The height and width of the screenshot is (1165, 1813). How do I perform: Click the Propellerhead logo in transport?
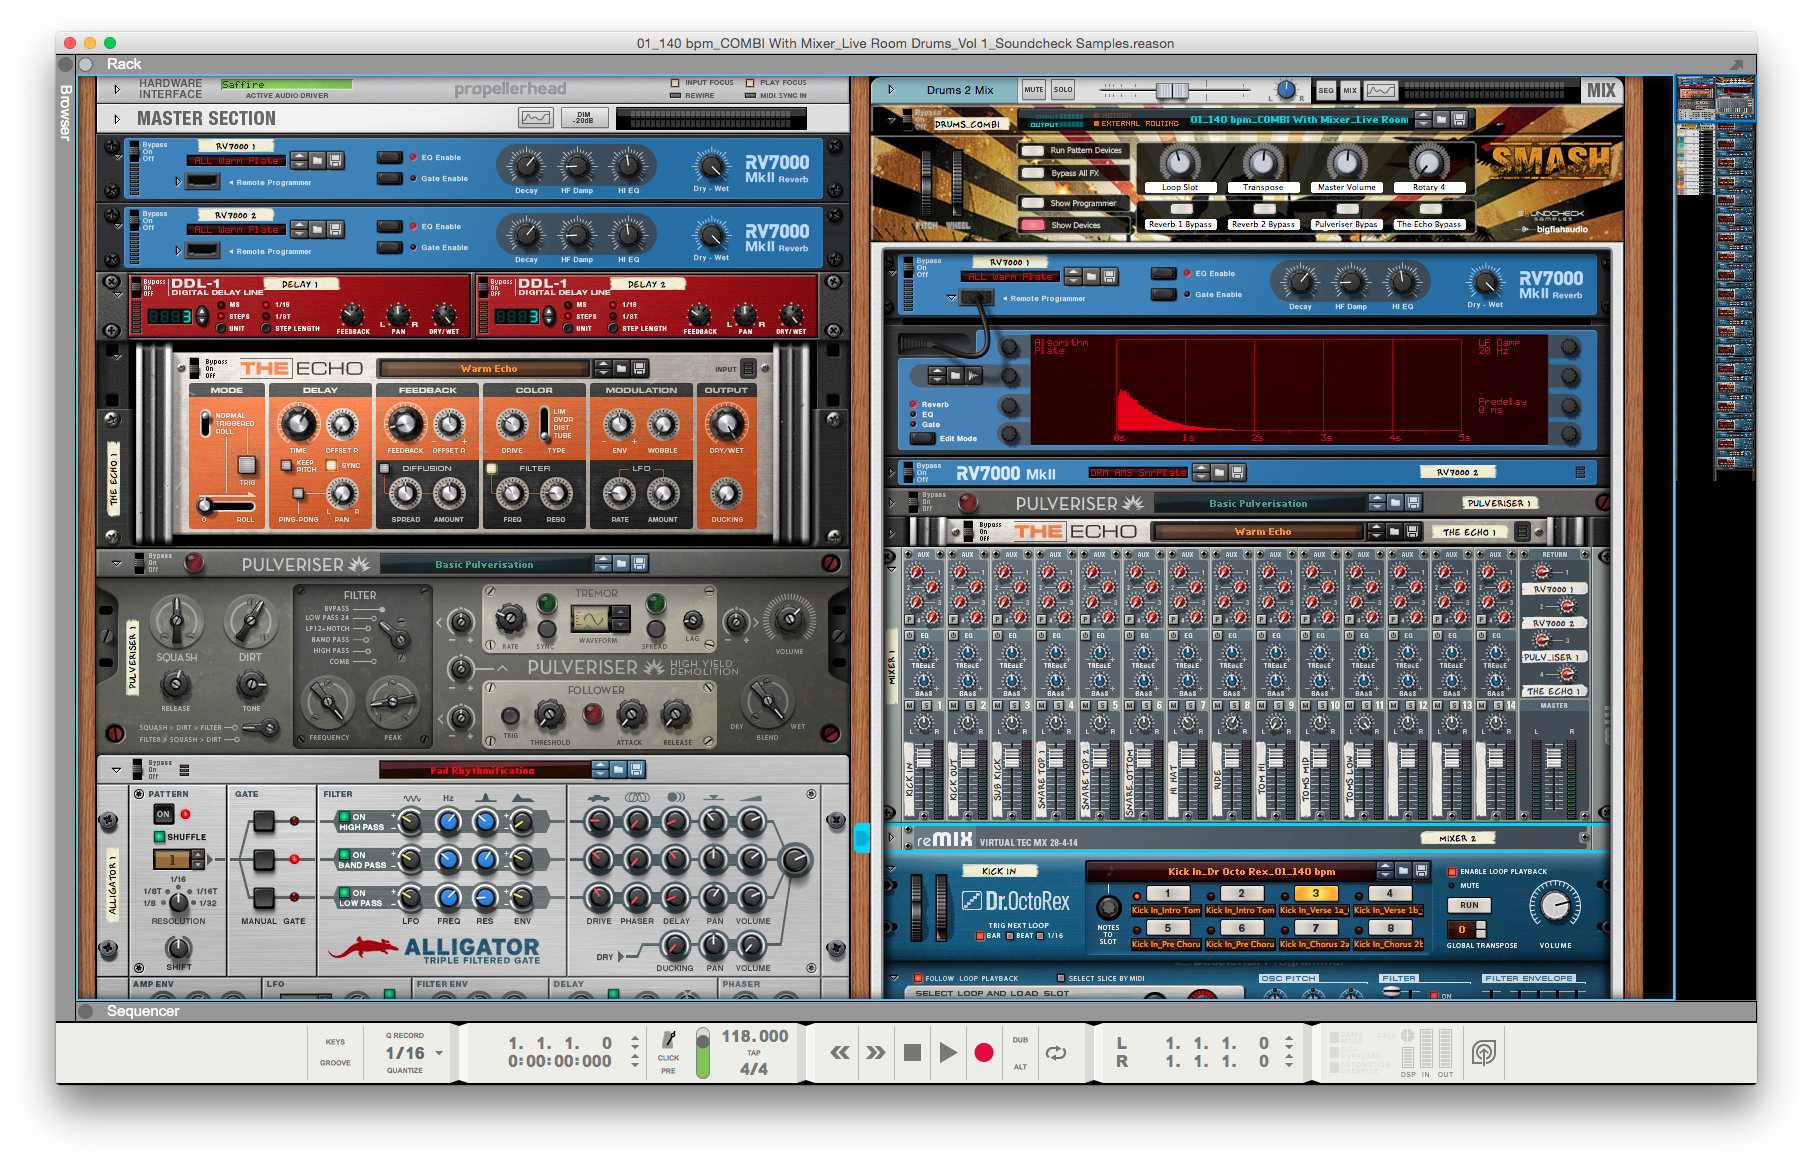[x=1484, y=1052]
